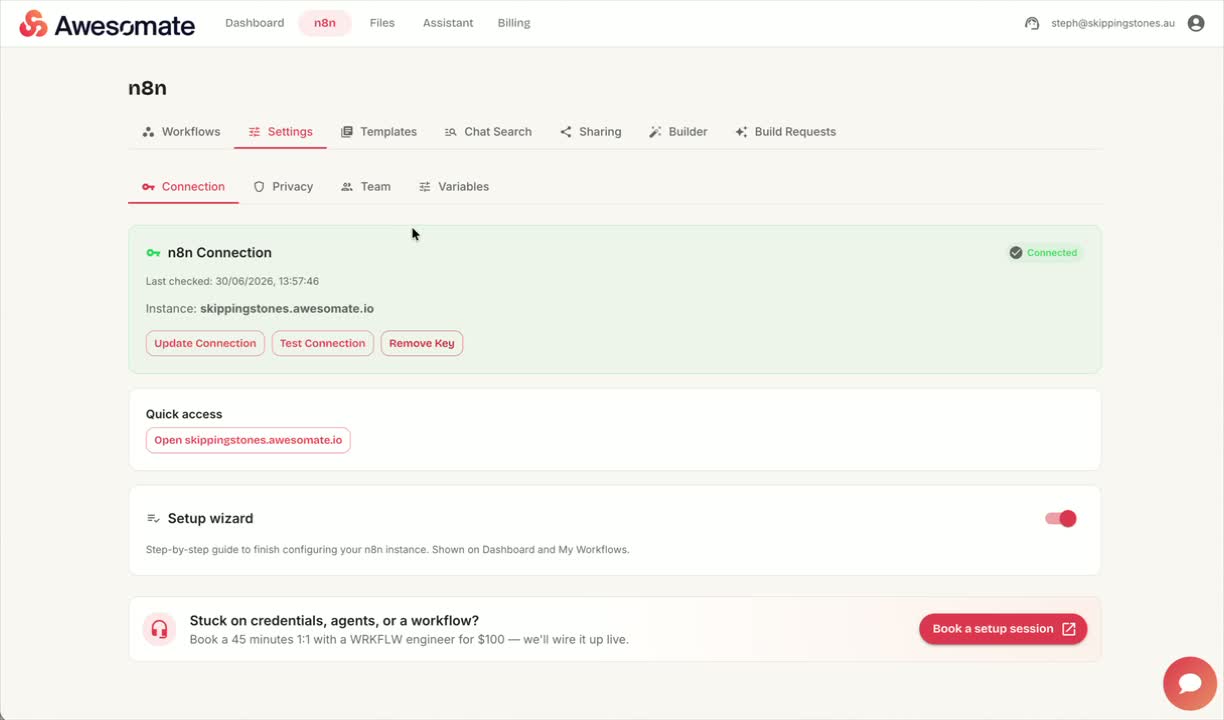Open the support headset icon in header

point(1032,23)
